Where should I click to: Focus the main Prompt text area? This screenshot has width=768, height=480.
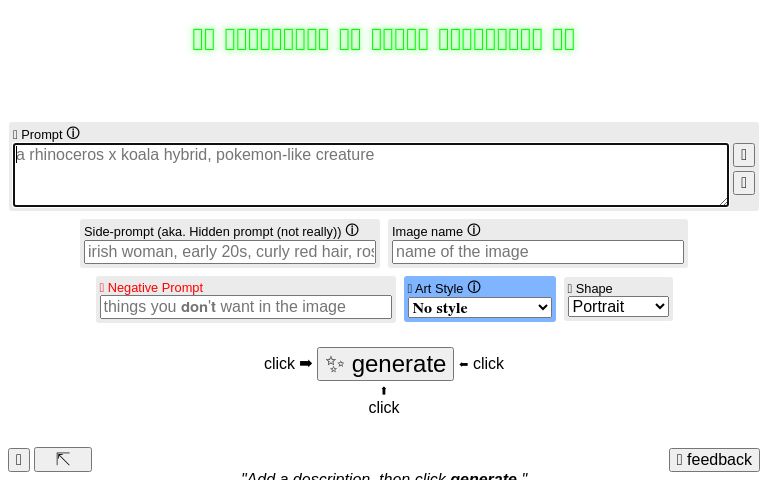click(x=370, y=176)
